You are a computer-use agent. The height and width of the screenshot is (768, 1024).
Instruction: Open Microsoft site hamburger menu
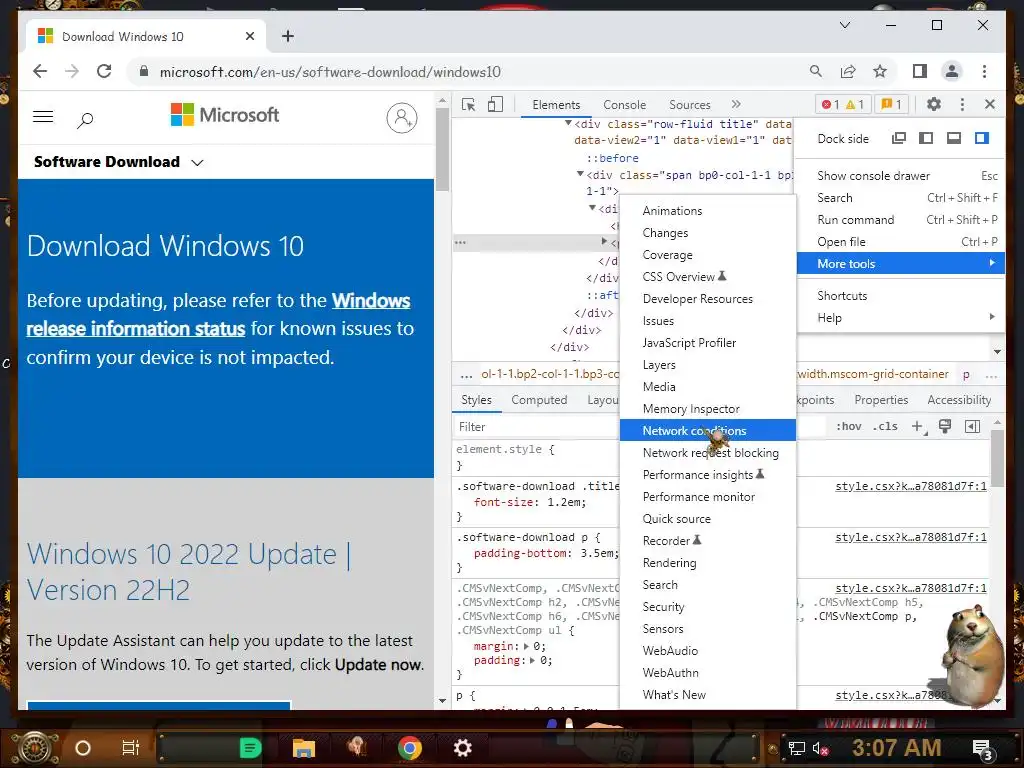point(43,117)
